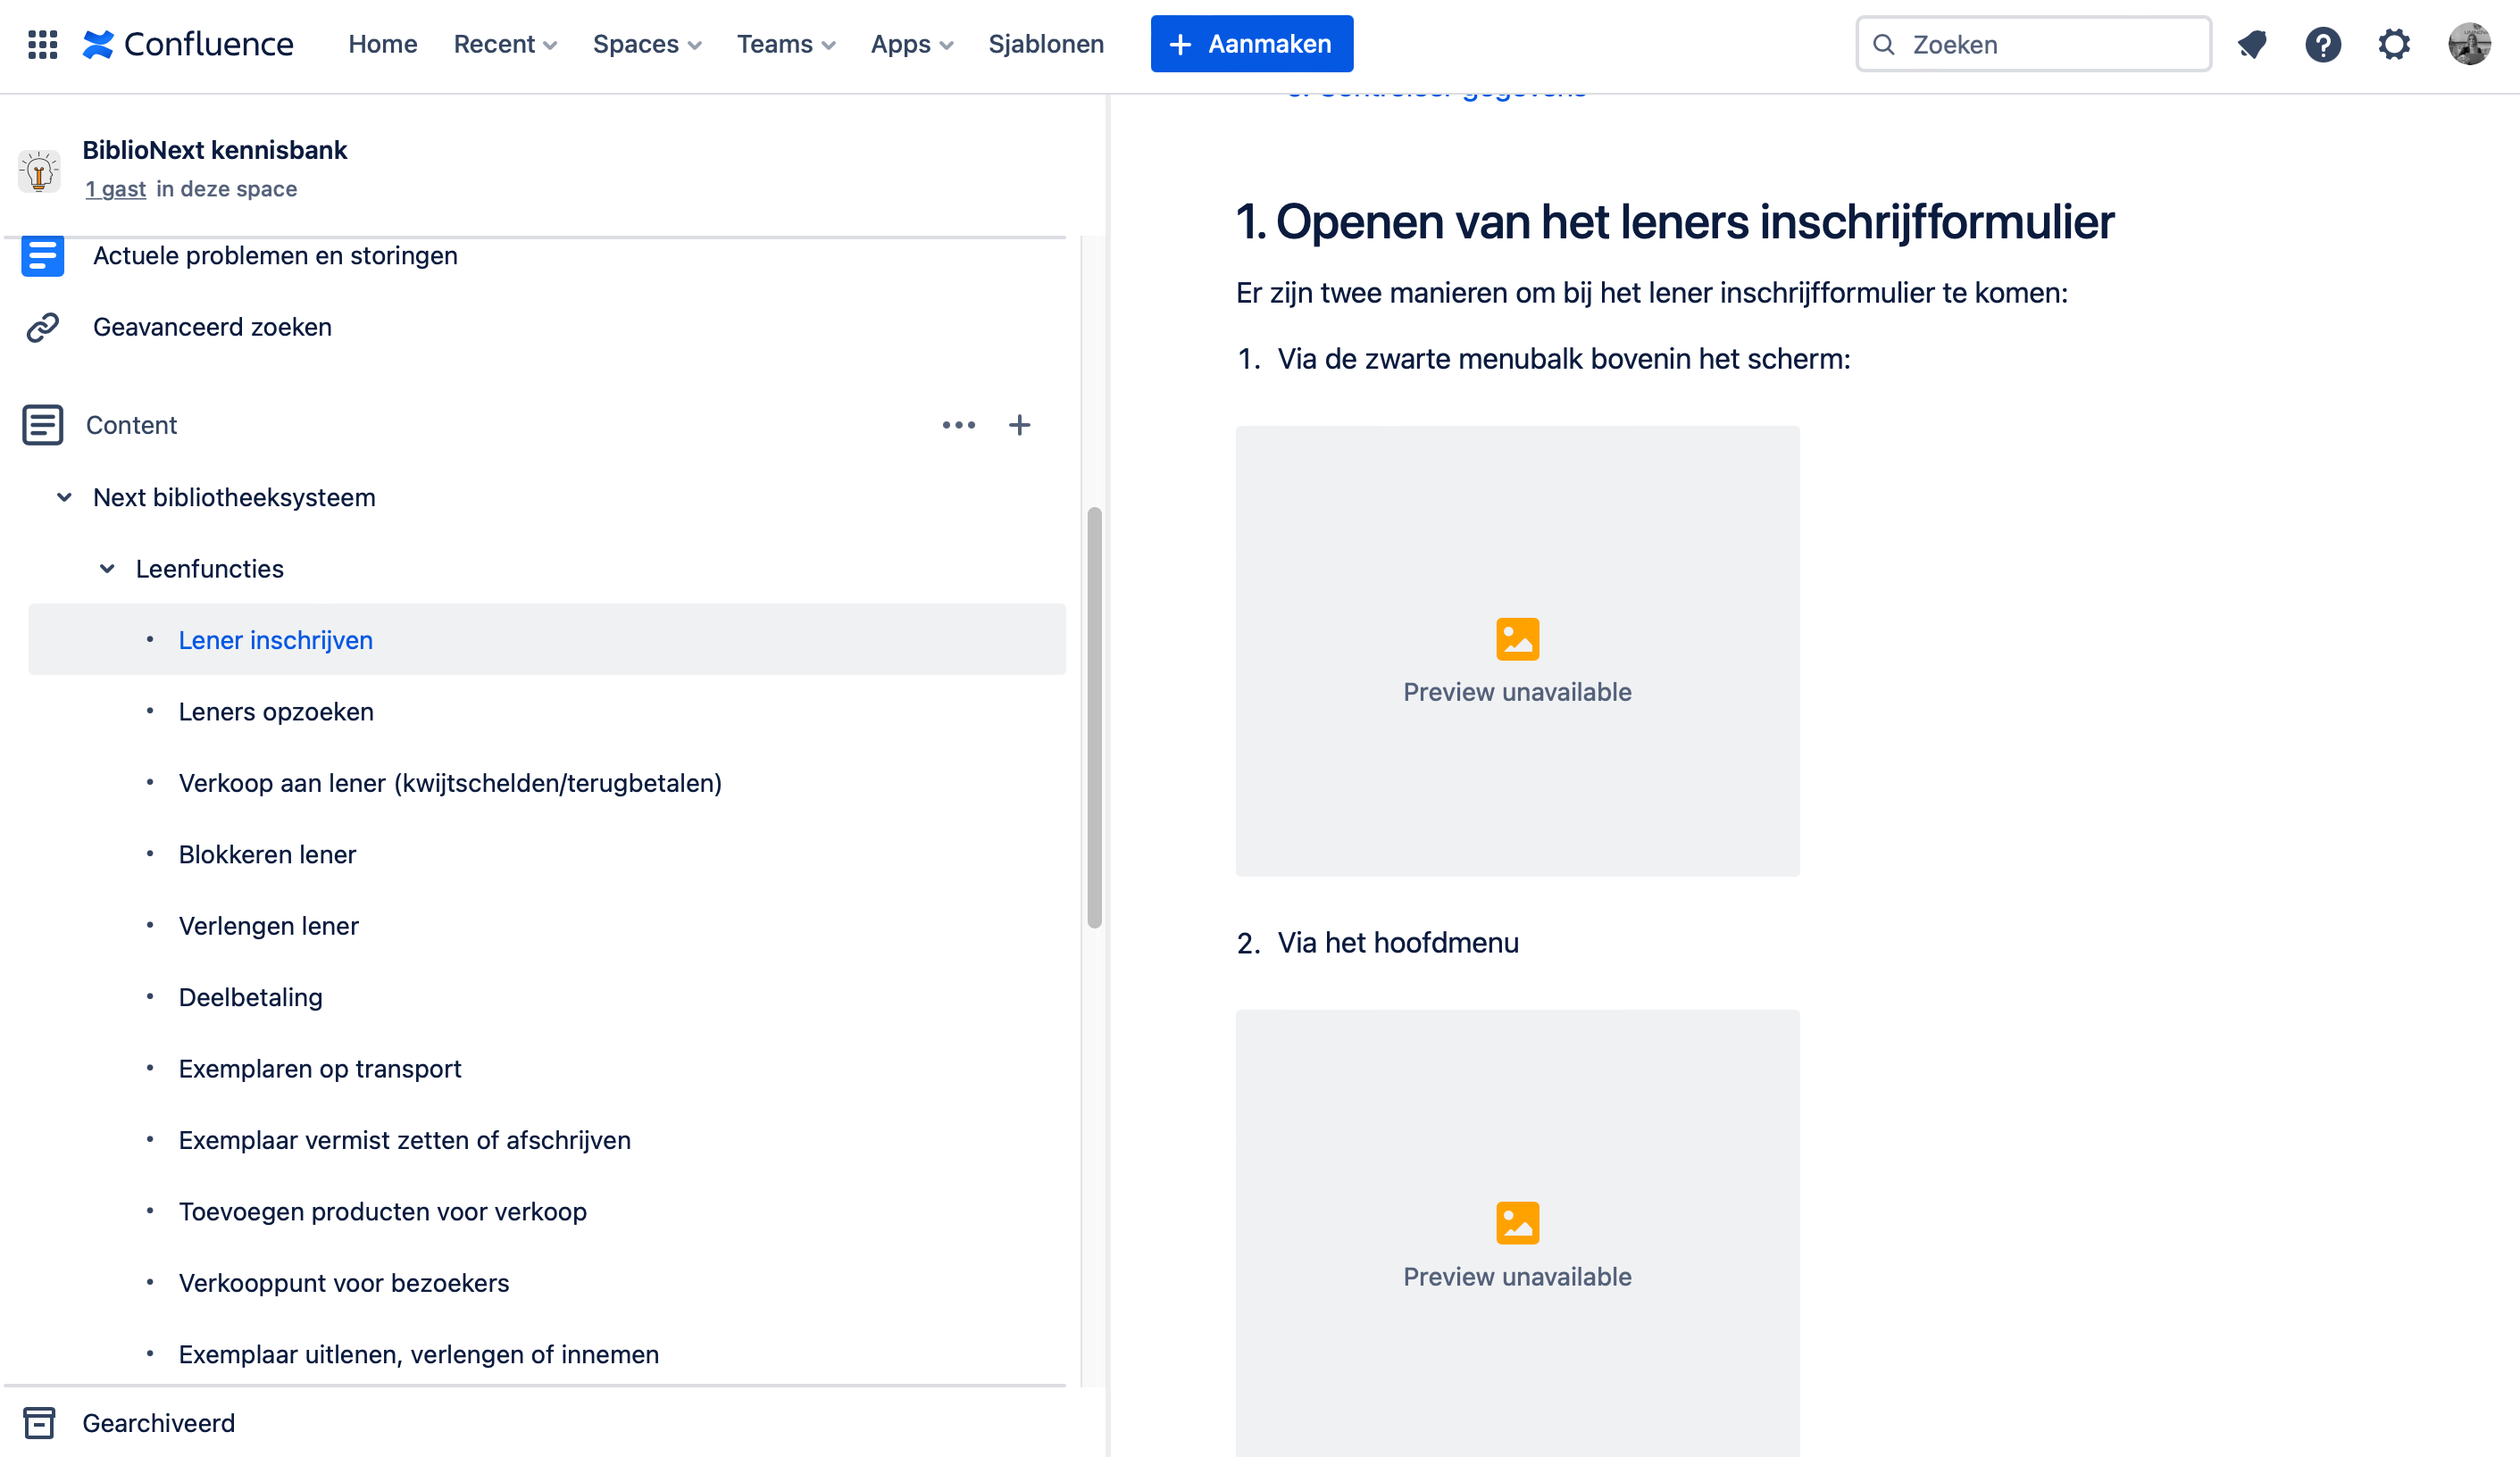Open the user profile avatar
This screenshot has width=2520, height=1457.
[2469, 44]
